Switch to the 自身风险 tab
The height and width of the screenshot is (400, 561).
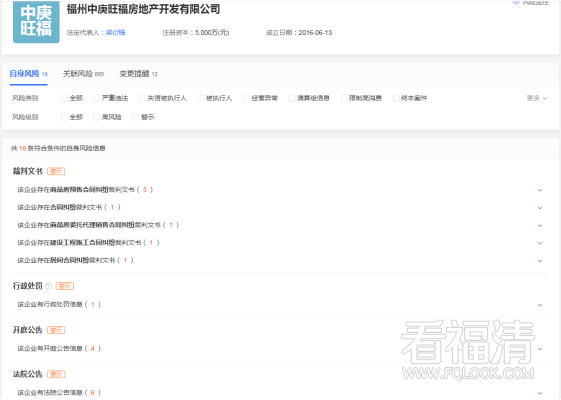pyautogui.click(x=28, y=74)
